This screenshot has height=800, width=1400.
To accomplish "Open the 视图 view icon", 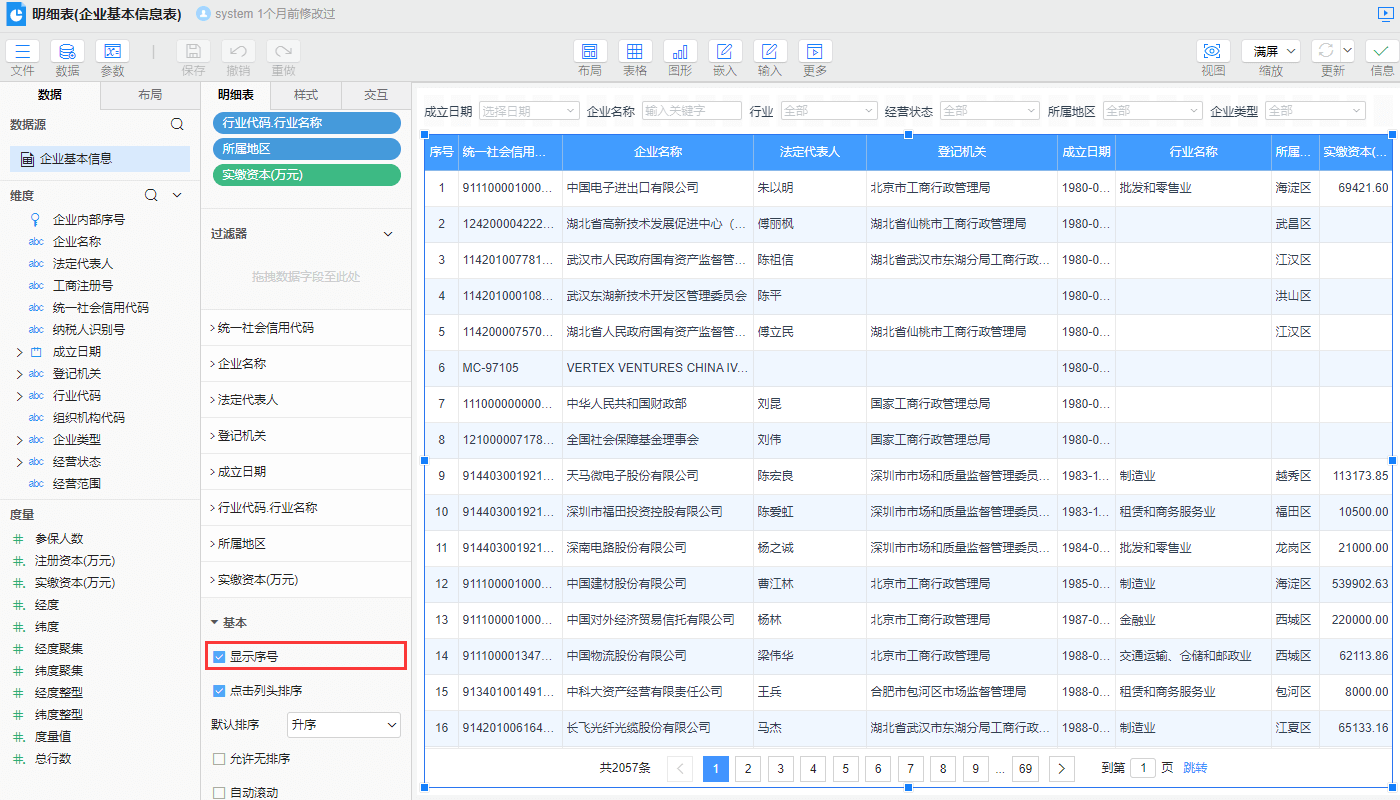I will coord(1213,52).
